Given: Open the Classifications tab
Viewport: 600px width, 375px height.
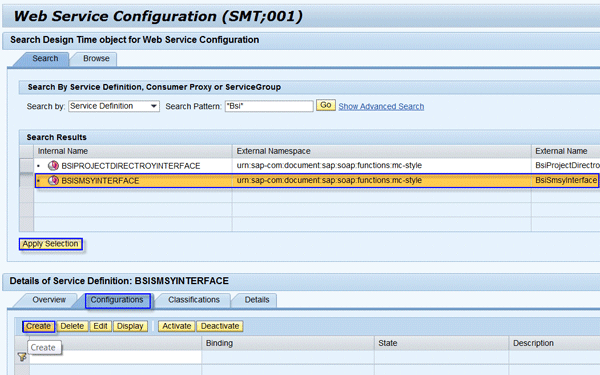Looking at the screenshot, I should pyautogui.click(x=194, y=300).
